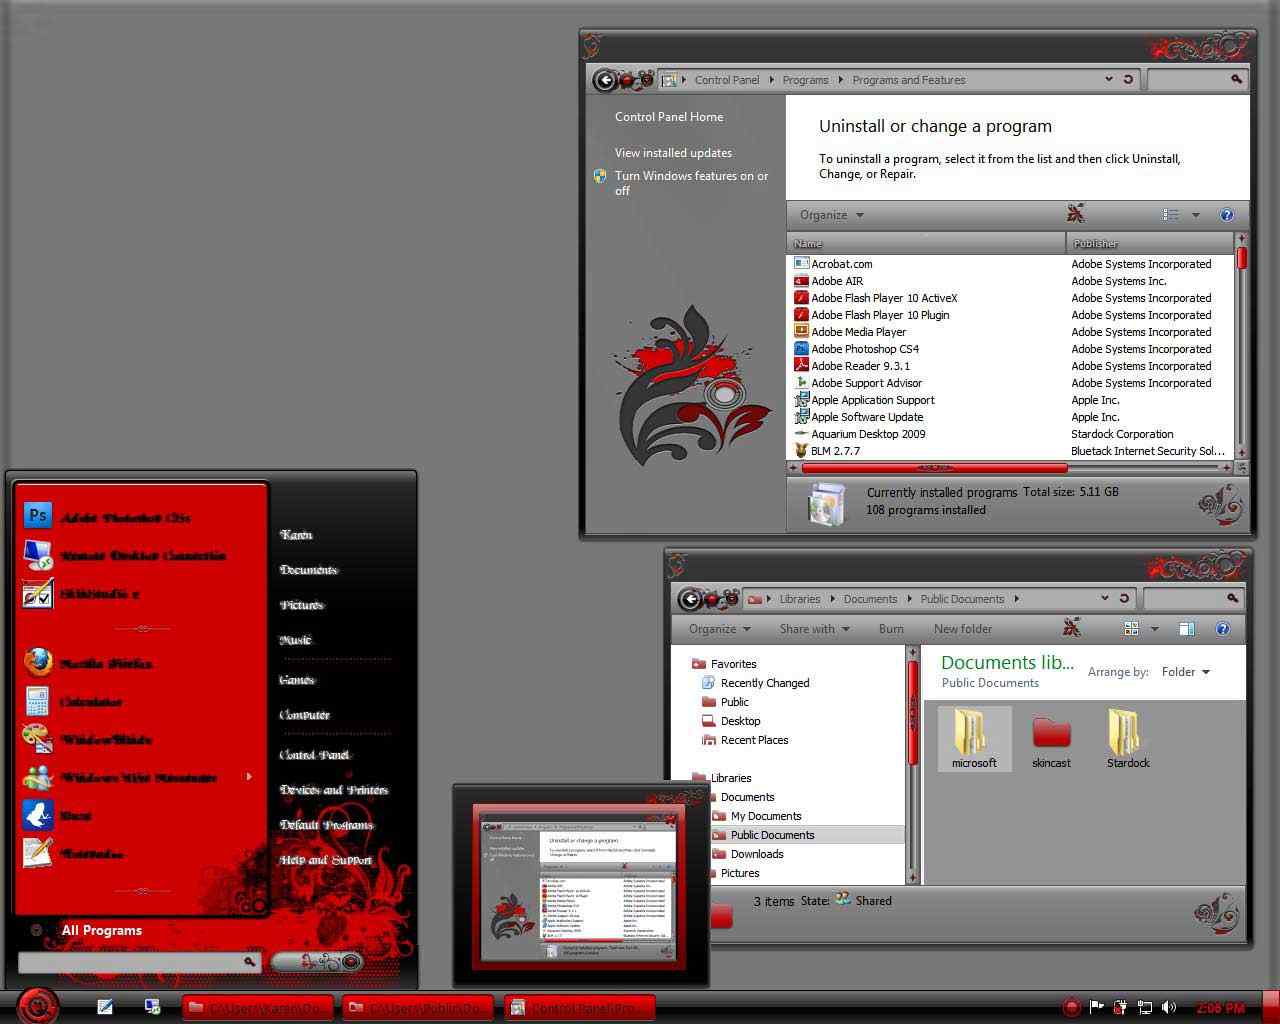The image size is (1280, 1024).
Task: Select the Stardock folder
Action: point(1128,739)
